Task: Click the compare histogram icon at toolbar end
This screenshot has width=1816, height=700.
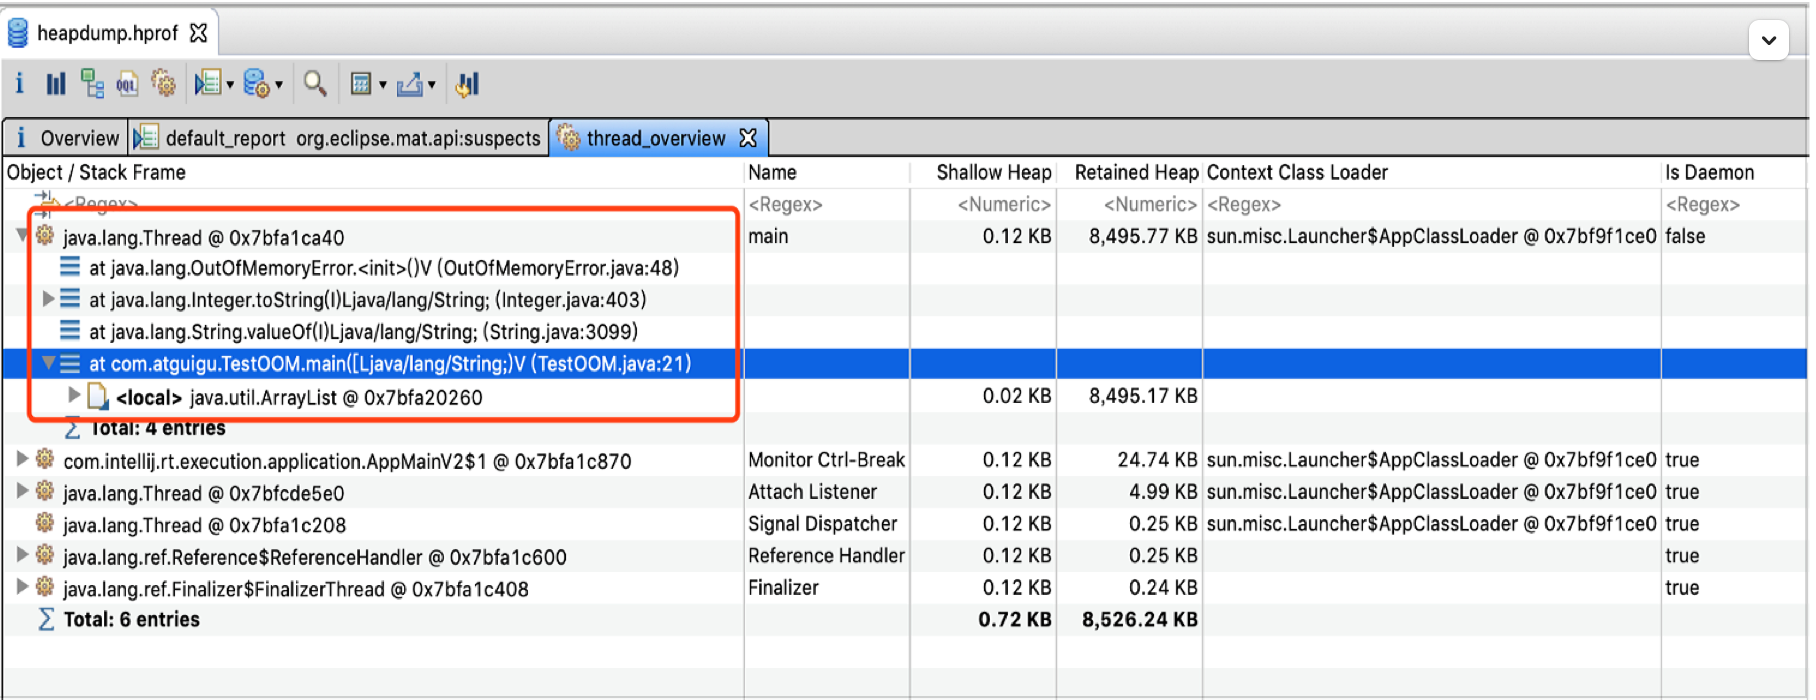Action: [467, 84]
